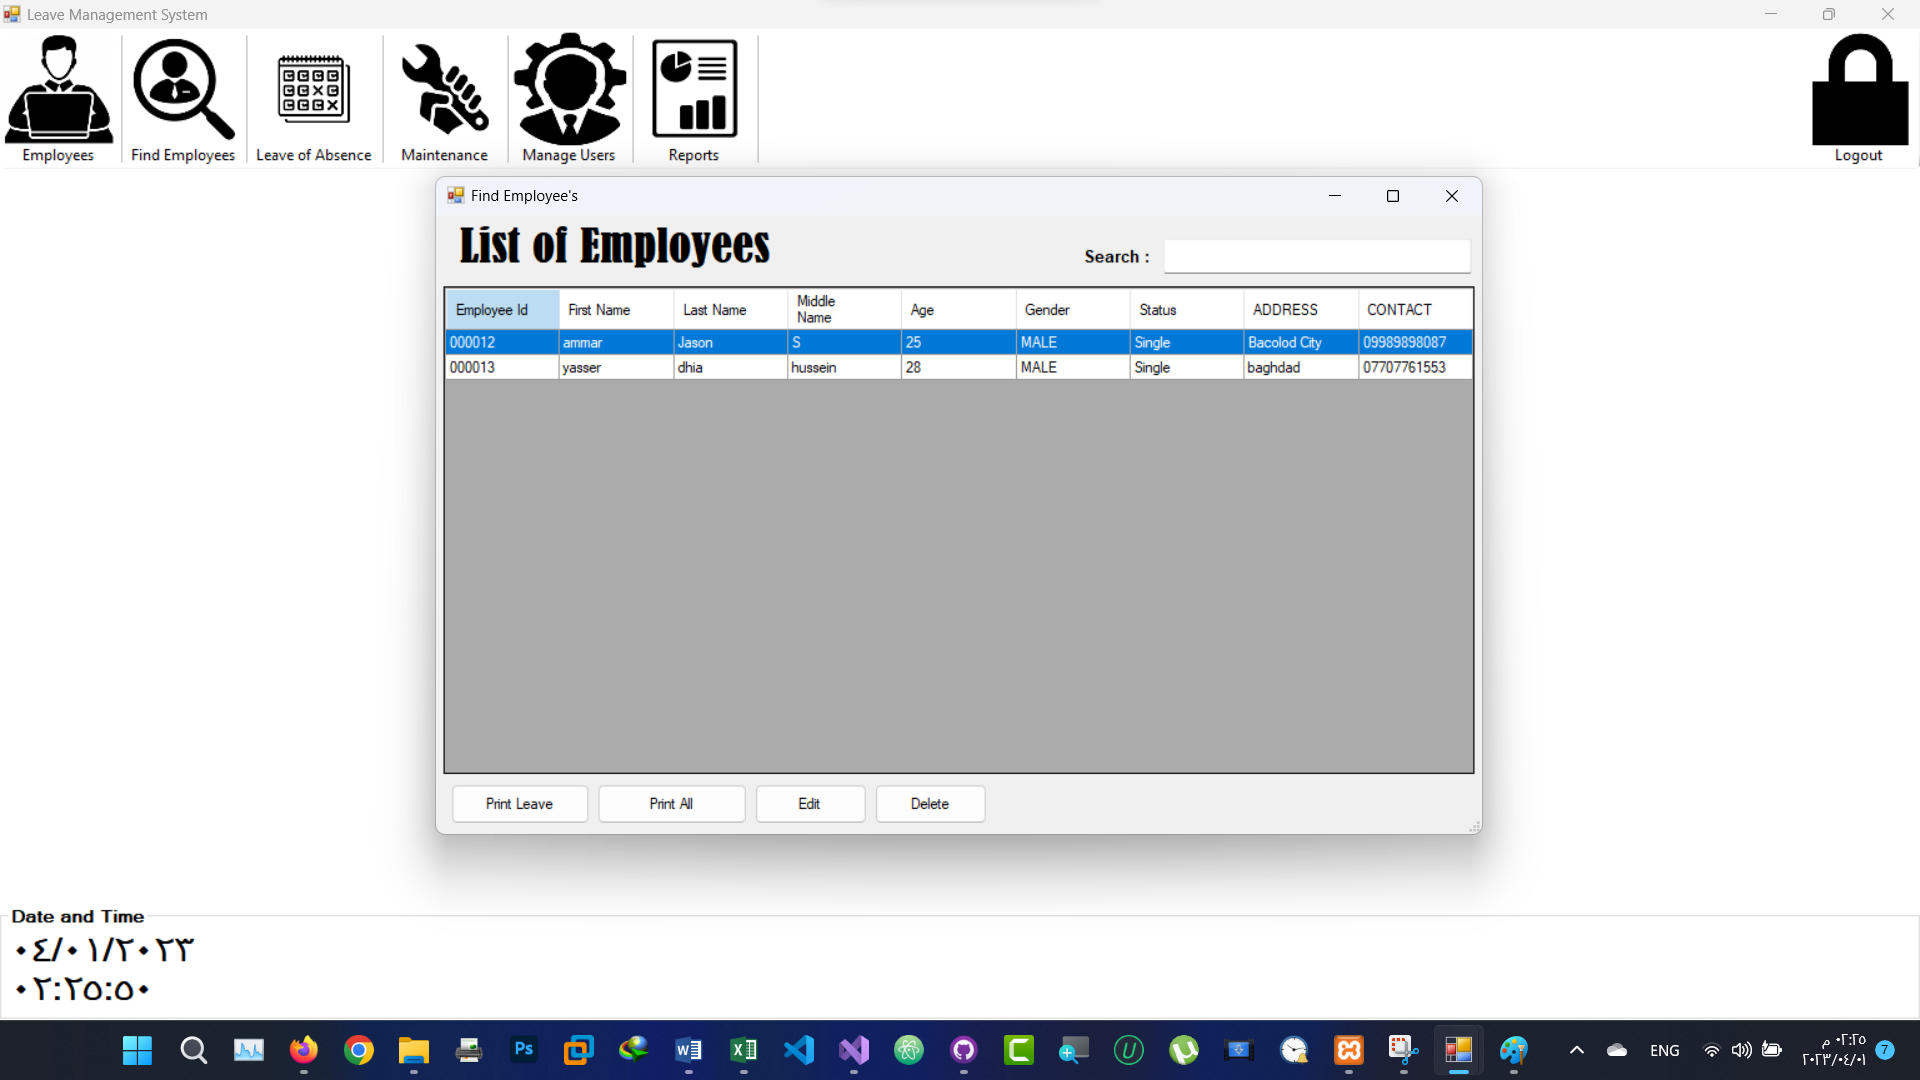Open Excel from the taskbar
Image resolution: width=1920 pixels, height=1080 pixels.
[x=743, y=1050]
